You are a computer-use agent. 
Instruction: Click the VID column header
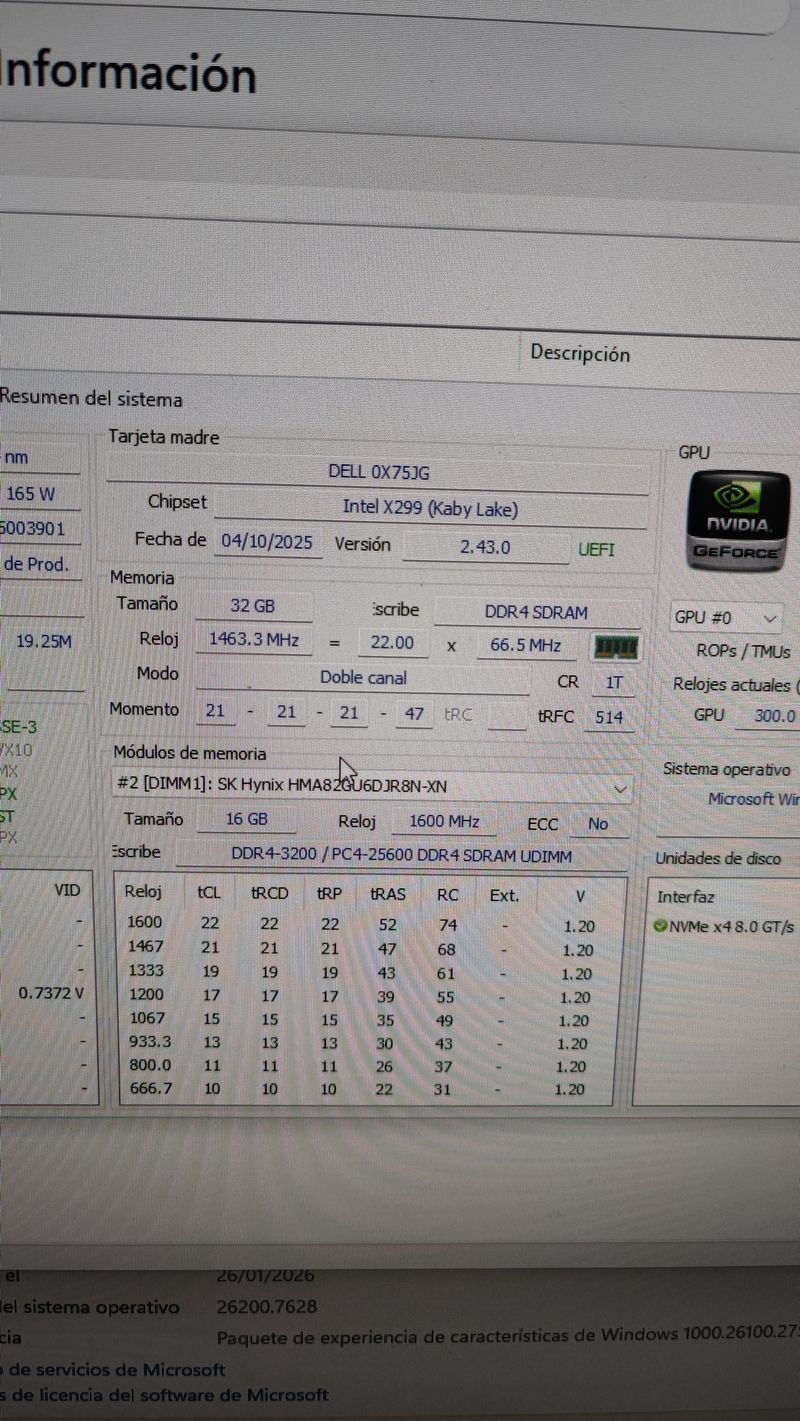pos(67,890)
